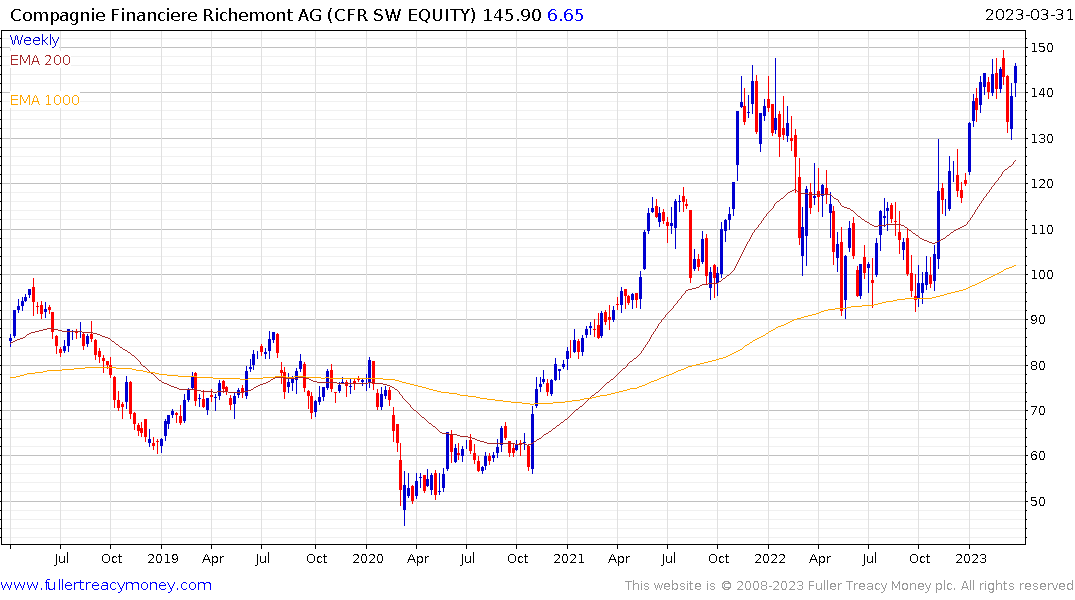Viewport: 1075px width, 600px height.
Task: Click the 2019 year label on time axis
Action: pos(163,558)
